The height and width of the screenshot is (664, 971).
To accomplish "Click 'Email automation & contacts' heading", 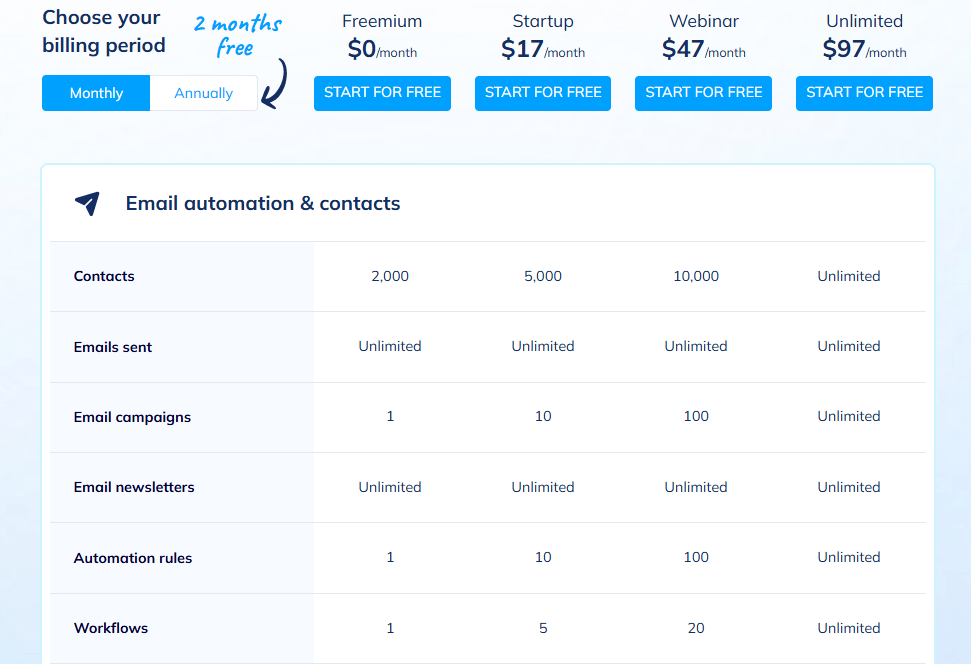I will pyautogui.click(x=263, y=203).
